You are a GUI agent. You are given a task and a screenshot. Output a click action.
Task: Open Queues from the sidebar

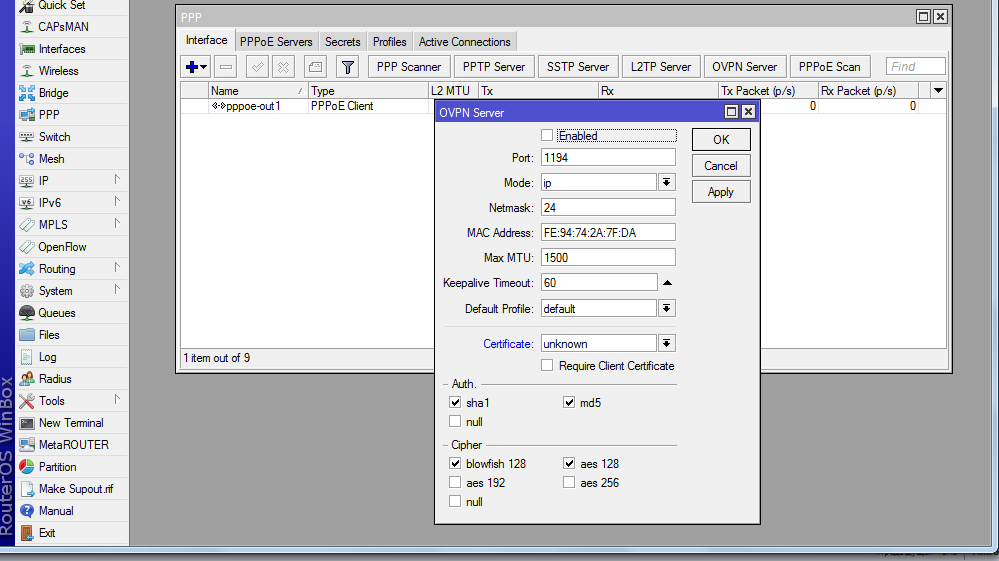pyautogui.click(x=27, y=313)
